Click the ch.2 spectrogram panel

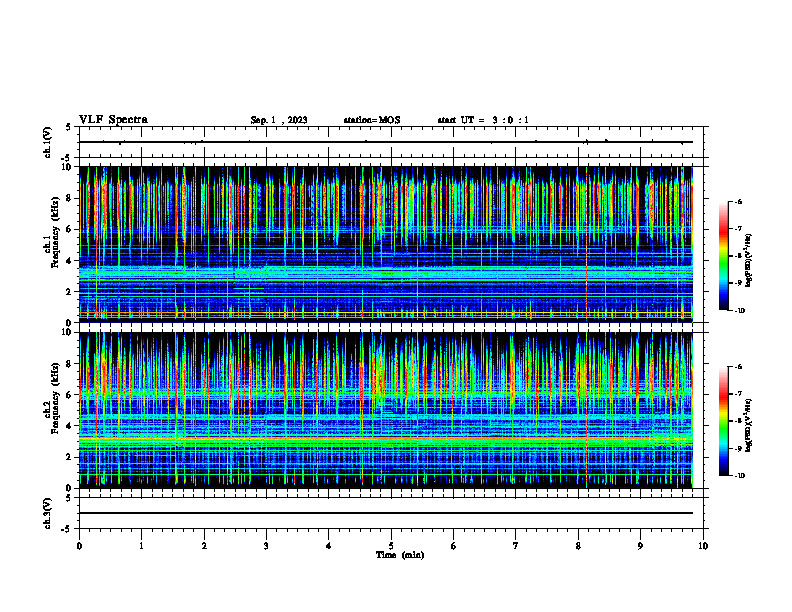(x=386, y=410)
